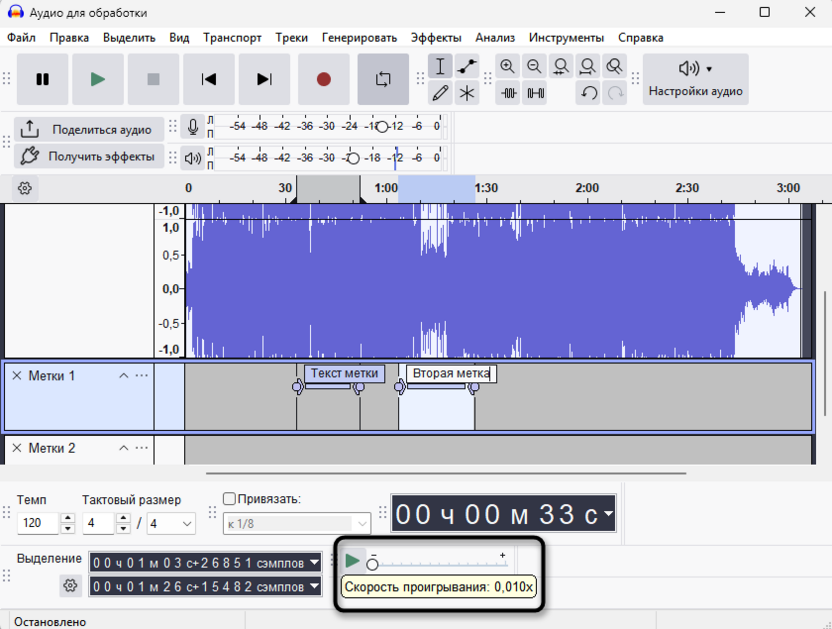Select the Multi-tool (asterisk)
Viewport: 832px width, 629px height.
pos(467,93)
